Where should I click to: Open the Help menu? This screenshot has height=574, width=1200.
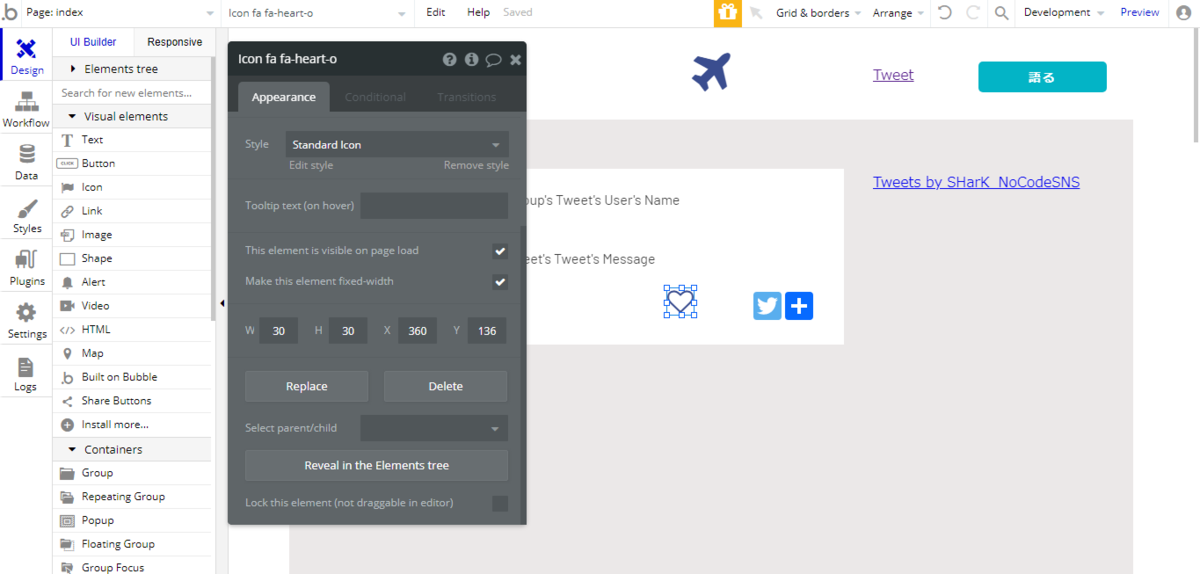click(478, 13)
